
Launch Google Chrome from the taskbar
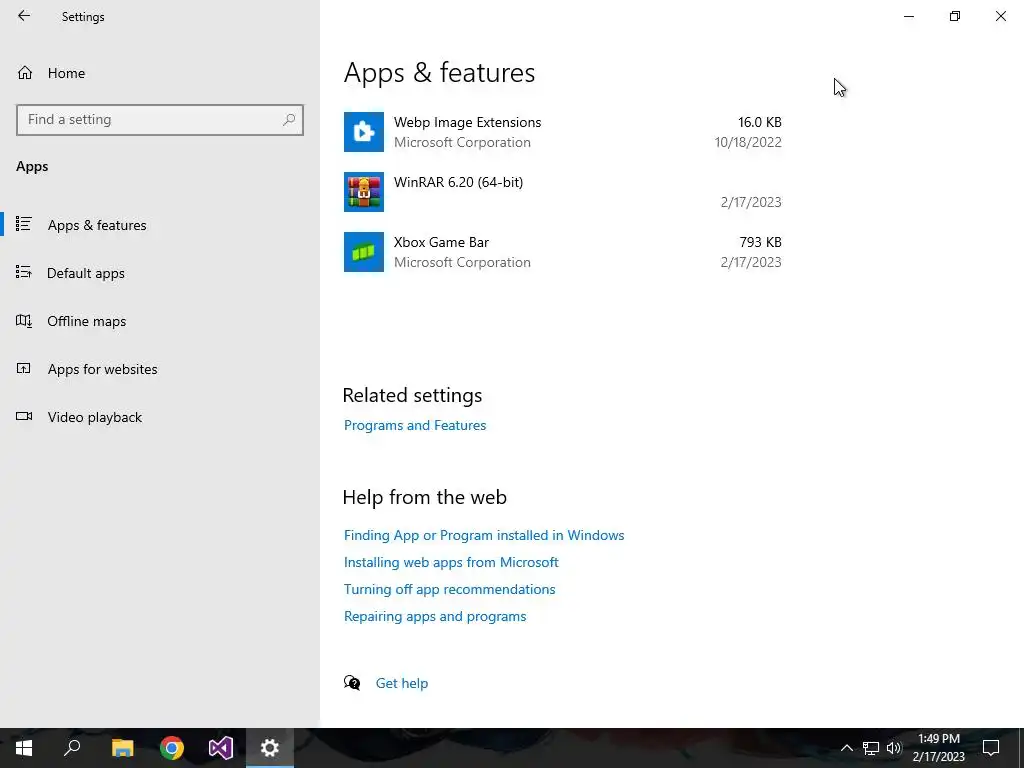point(172,748)
